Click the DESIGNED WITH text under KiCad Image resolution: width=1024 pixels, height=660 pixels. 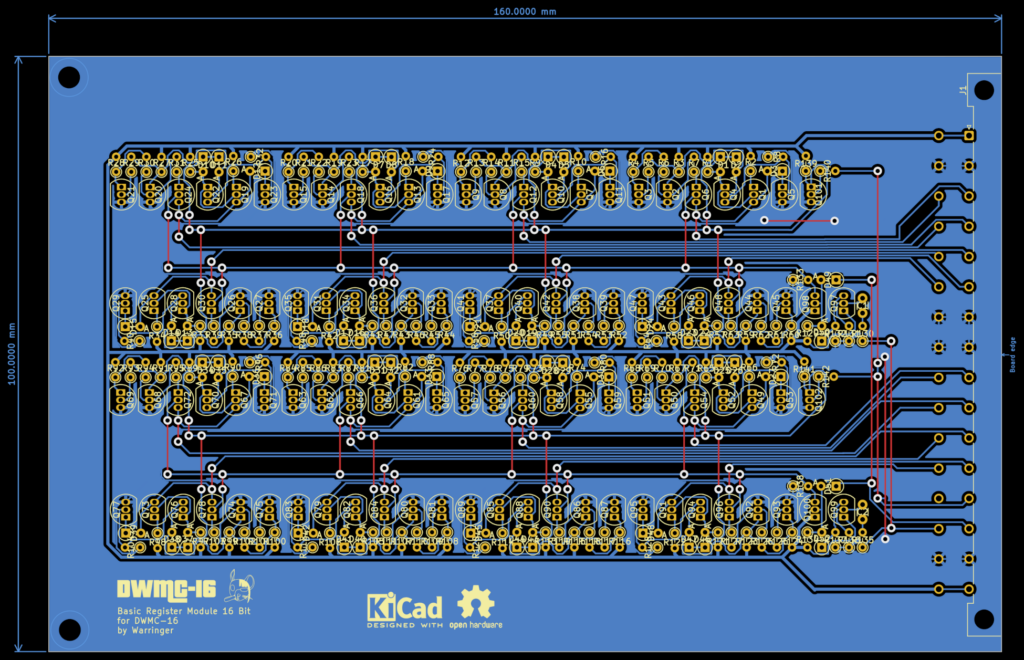click(404, 625)
